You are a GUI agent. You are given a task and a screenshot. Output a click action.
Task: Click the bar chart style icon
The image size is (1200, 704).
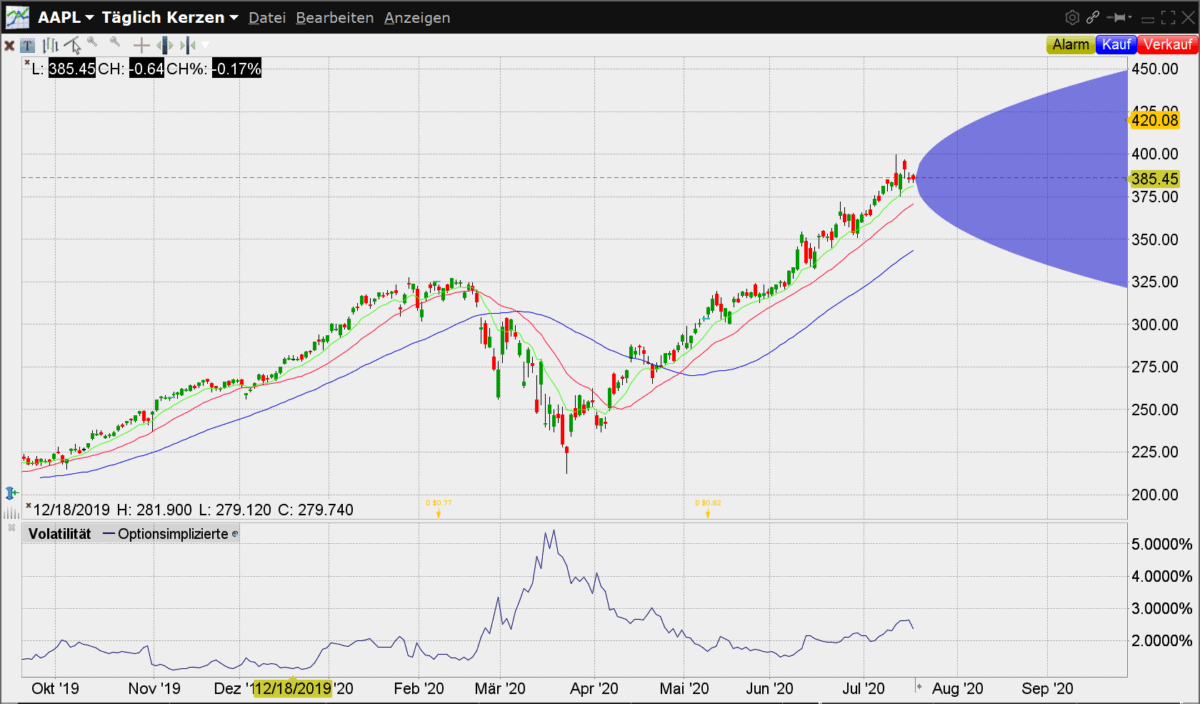coord(50,45)
